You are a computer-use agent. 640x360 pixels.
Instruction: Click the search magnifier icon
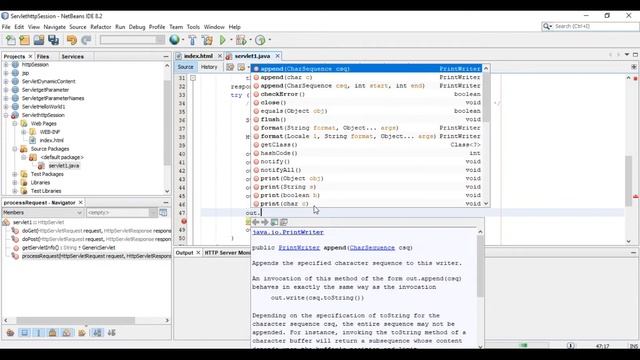click(547, 26)
